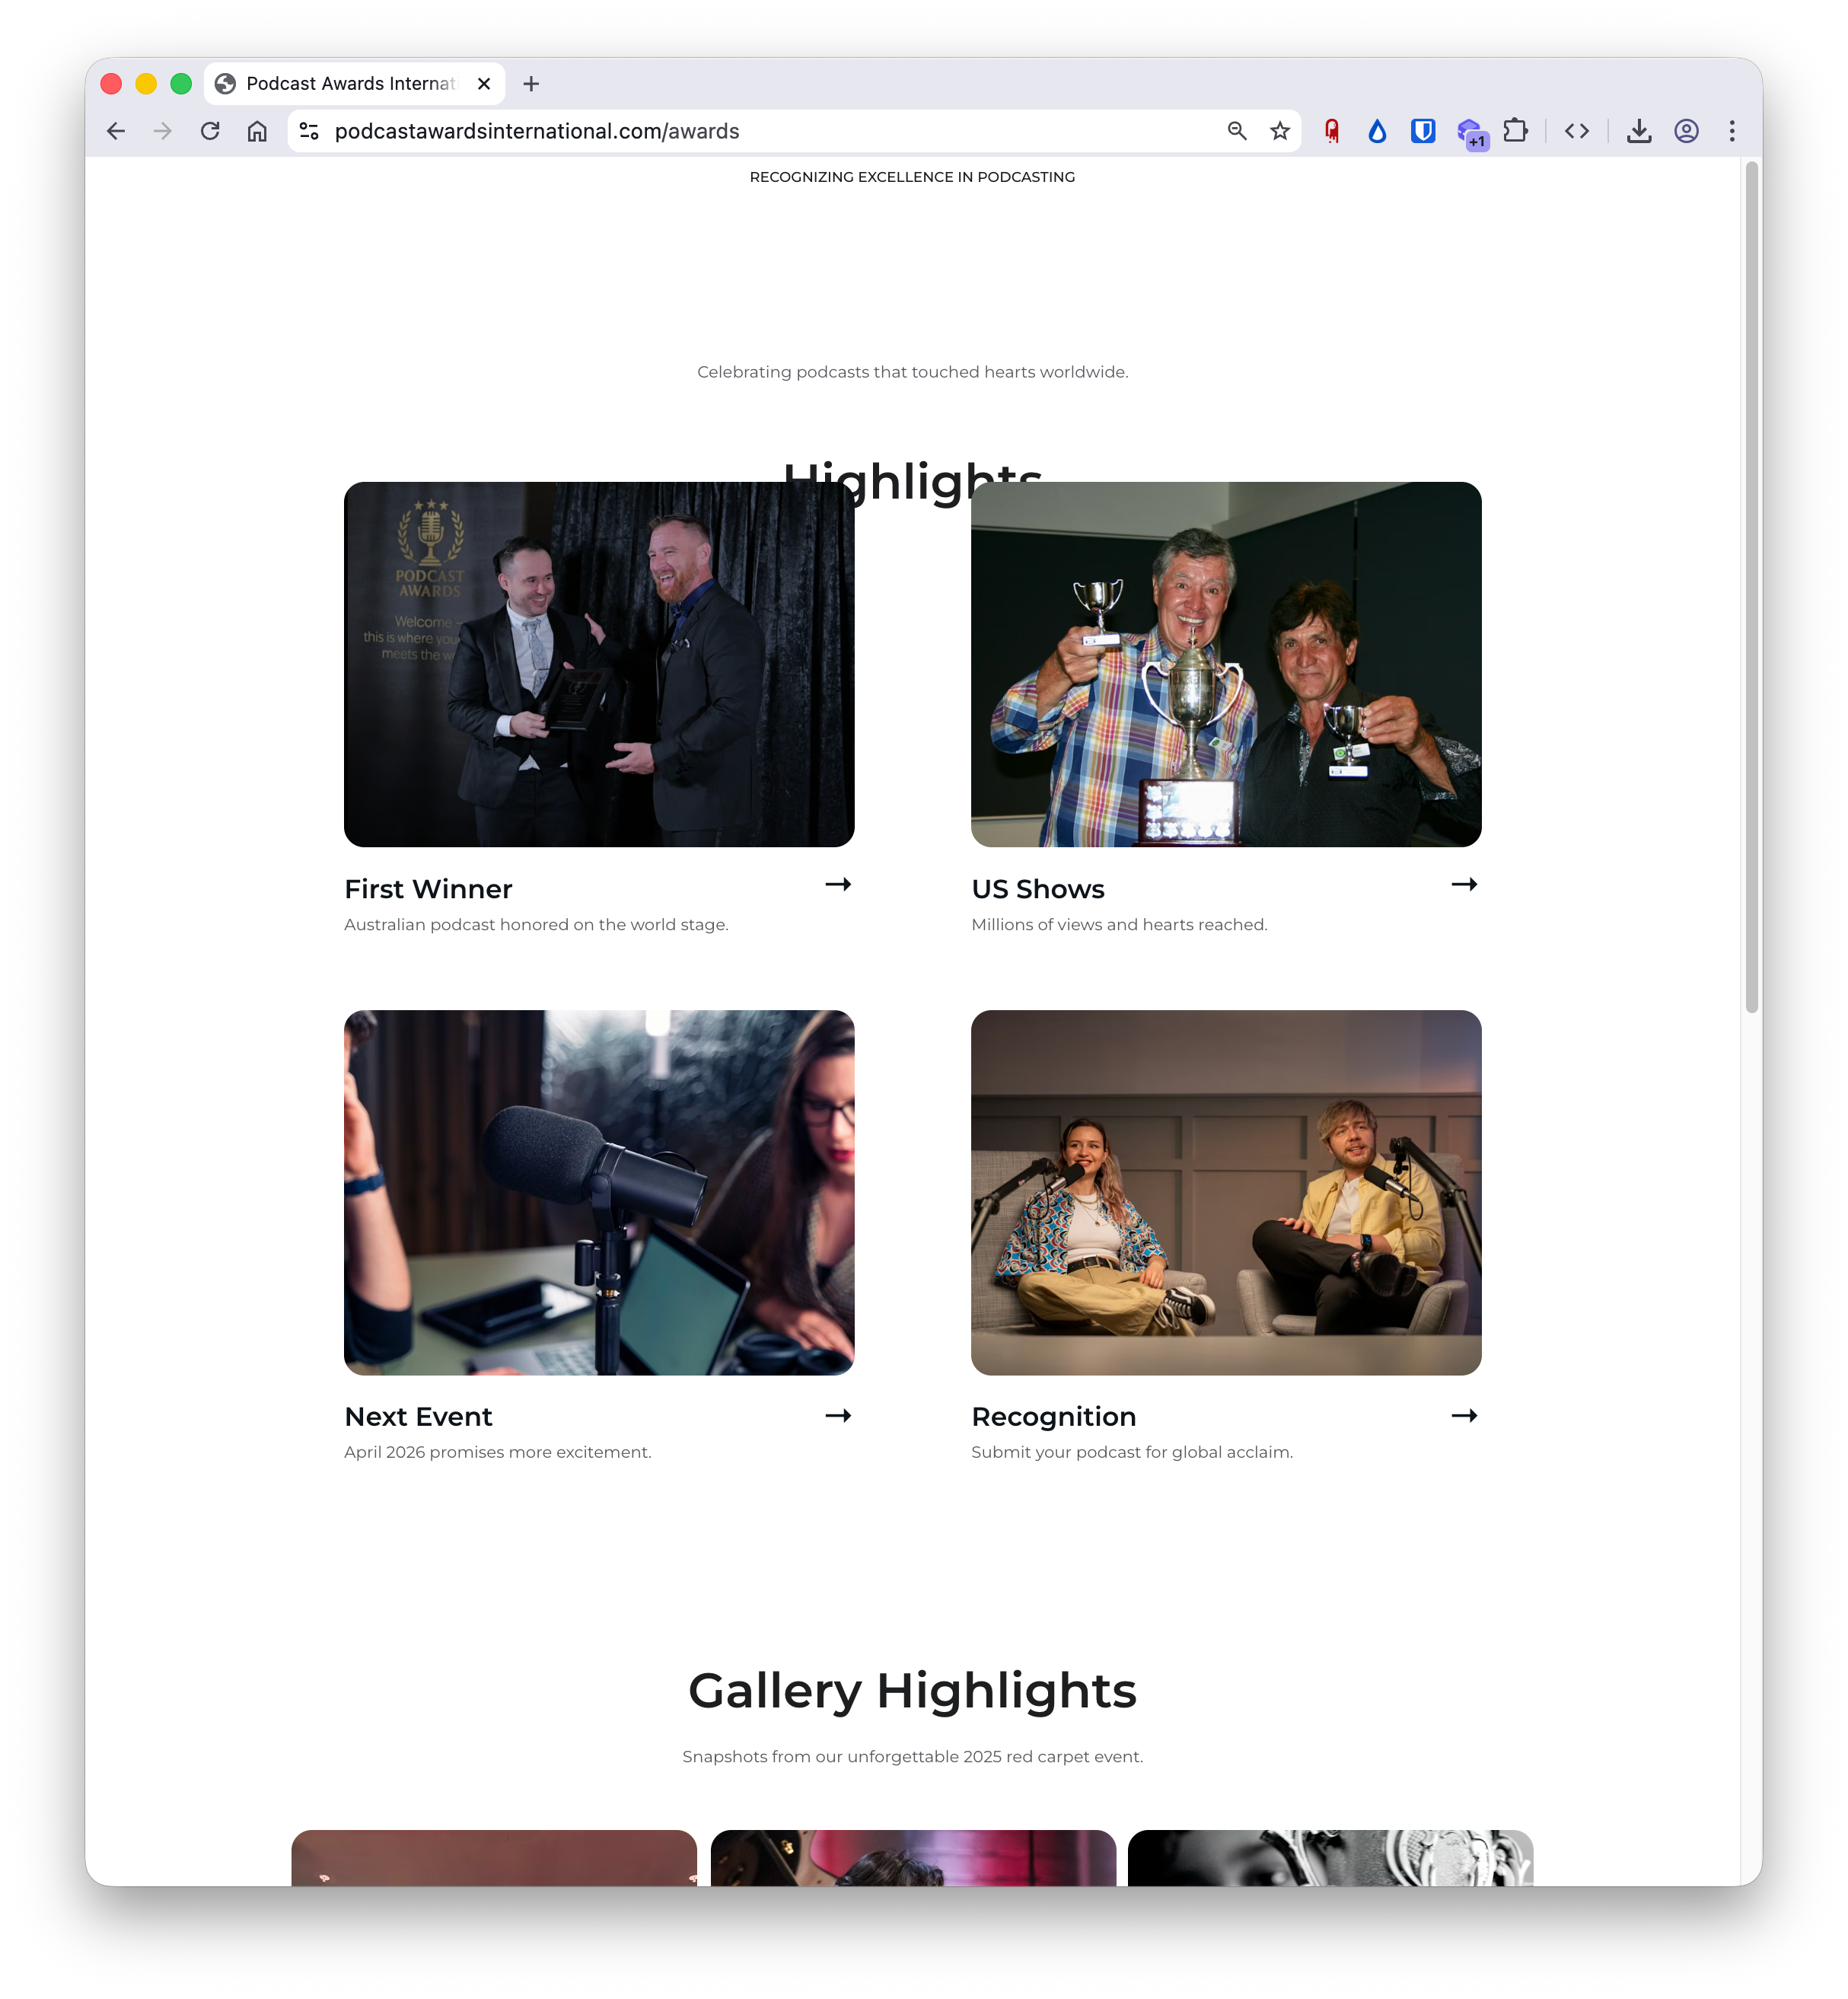
Task: Click the address bar URL field
Action: click(760, 131)
